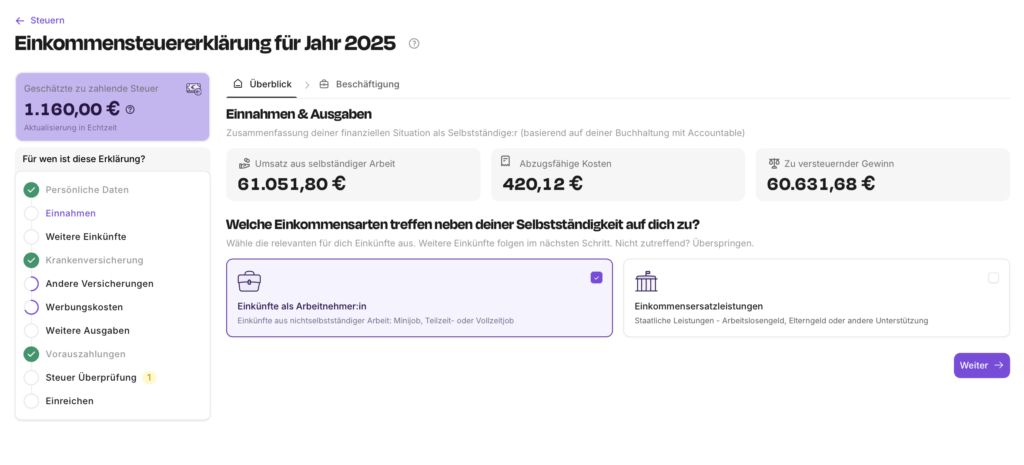Go to the Weitere Ausgaben step
Screen dimensions: 1024x465
click(88, 330)
